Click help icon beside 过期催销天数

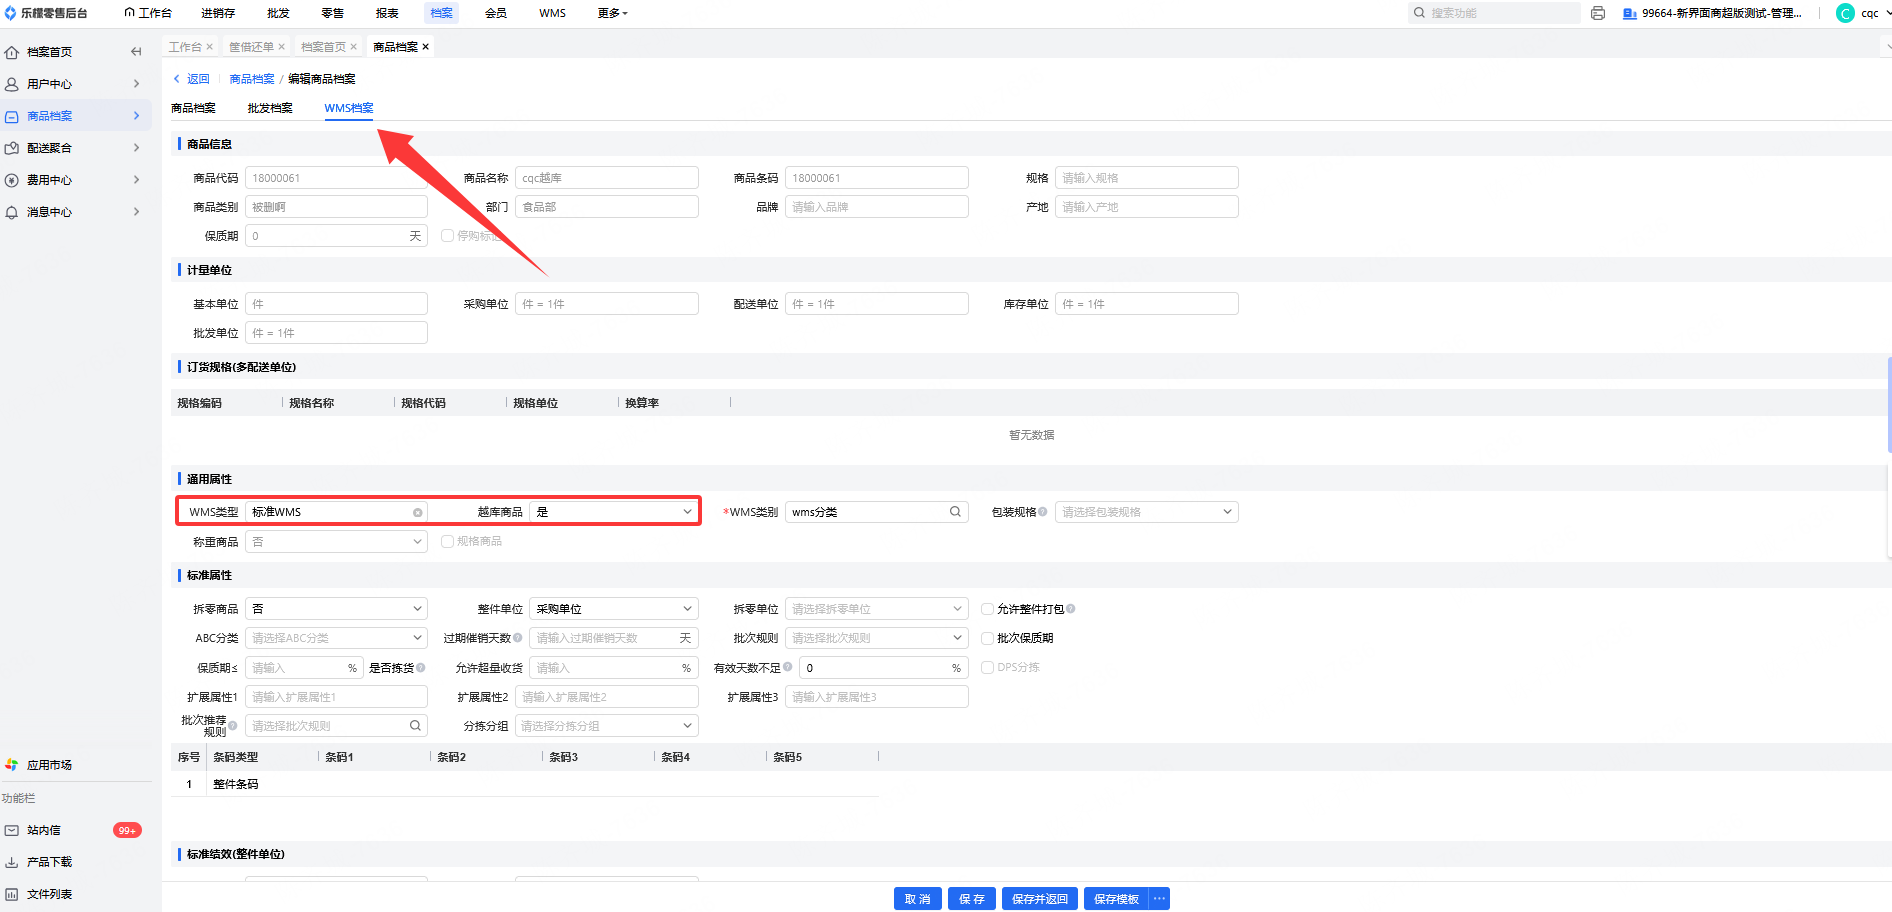tap(517, 638)
